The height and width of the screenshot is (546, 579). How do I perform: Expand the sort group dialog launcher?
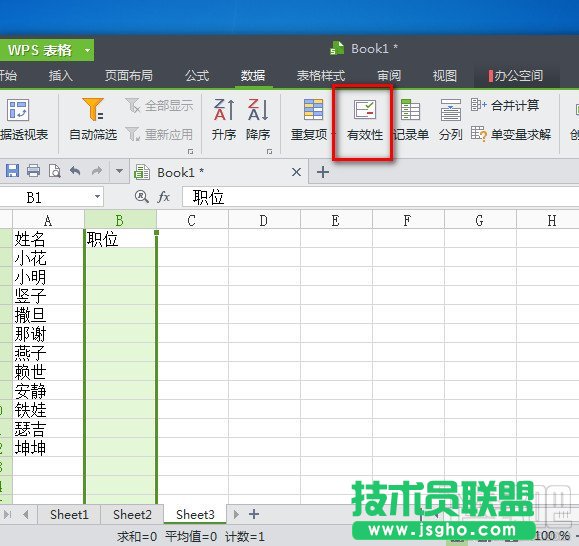point(269,151)
